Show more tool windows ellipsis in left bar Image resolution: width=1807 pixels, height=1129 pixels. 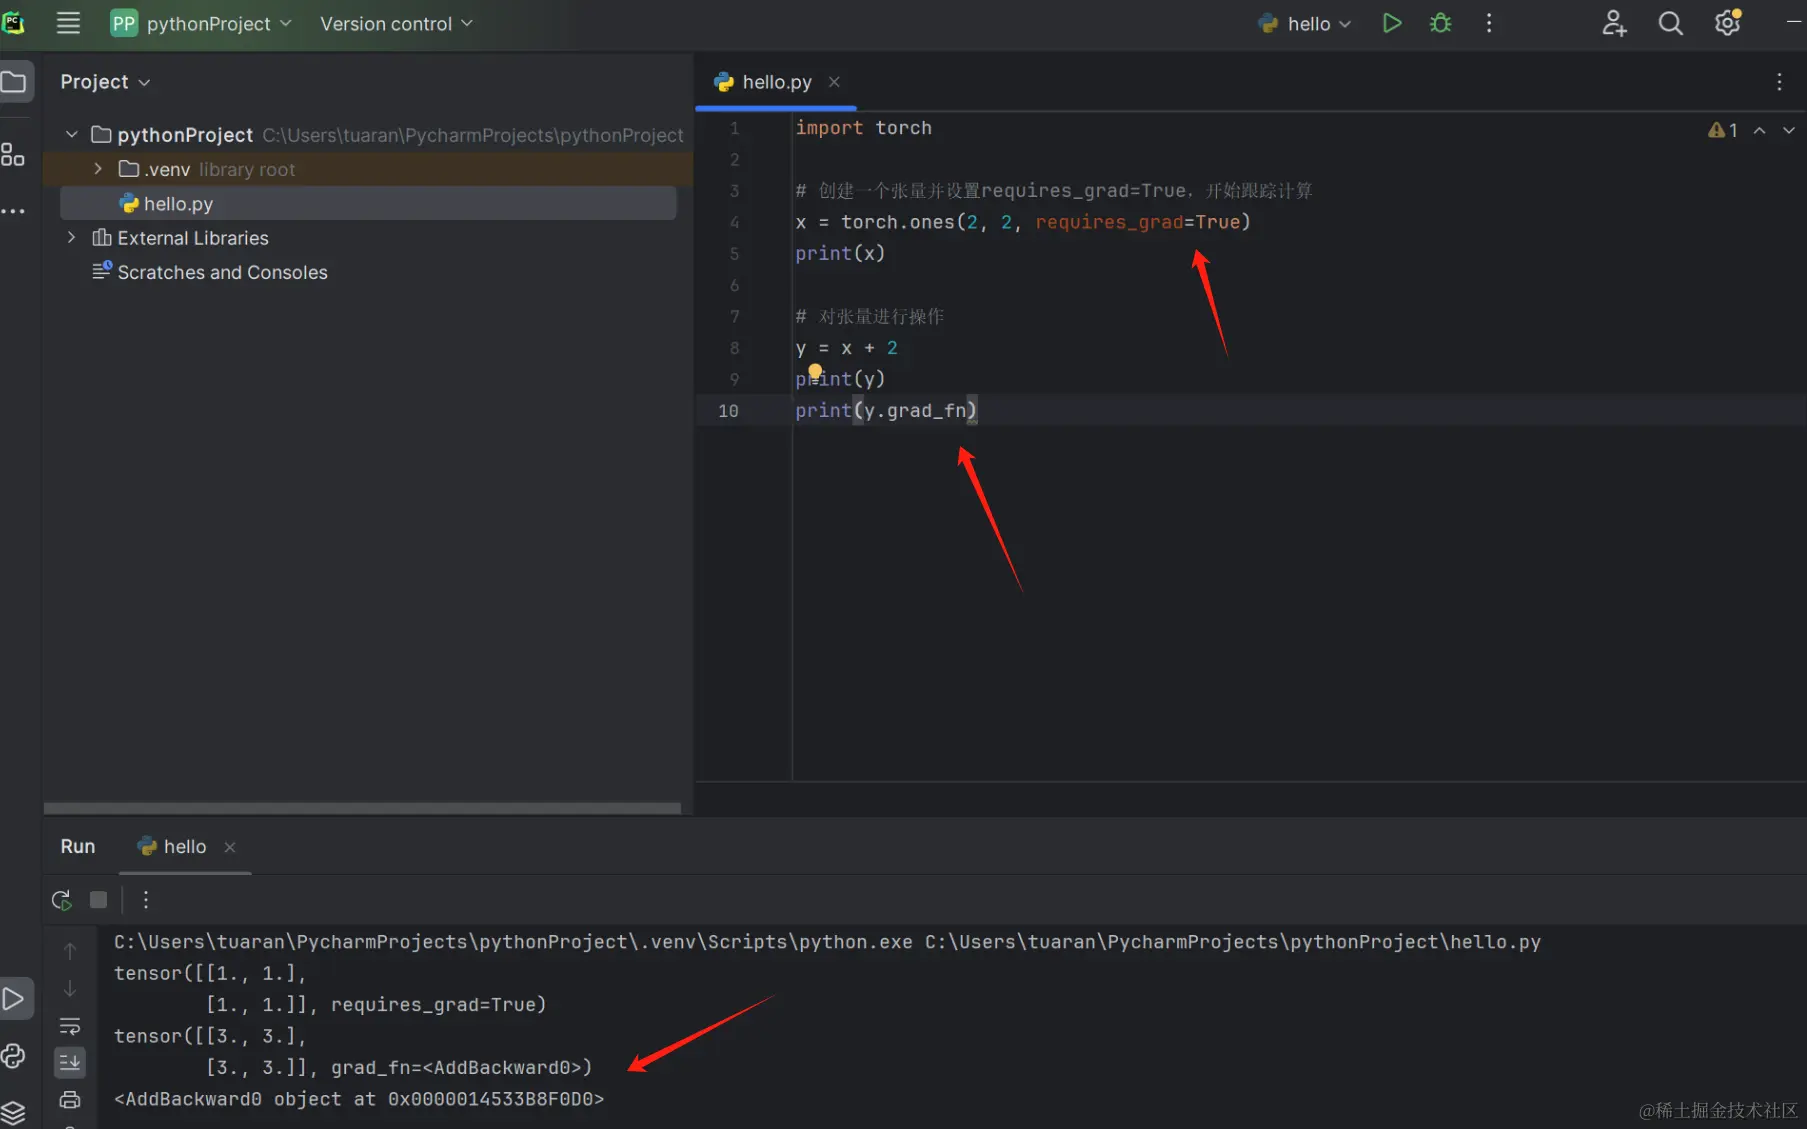click(13, 211)
